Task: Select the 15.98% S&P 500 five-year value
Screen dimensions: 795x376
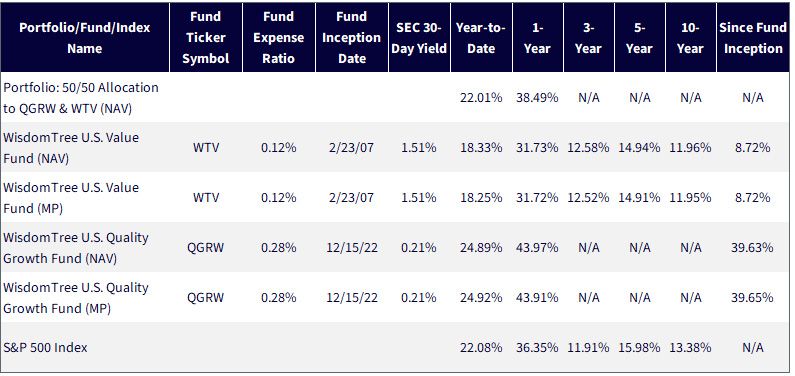Action: point(639,347)
